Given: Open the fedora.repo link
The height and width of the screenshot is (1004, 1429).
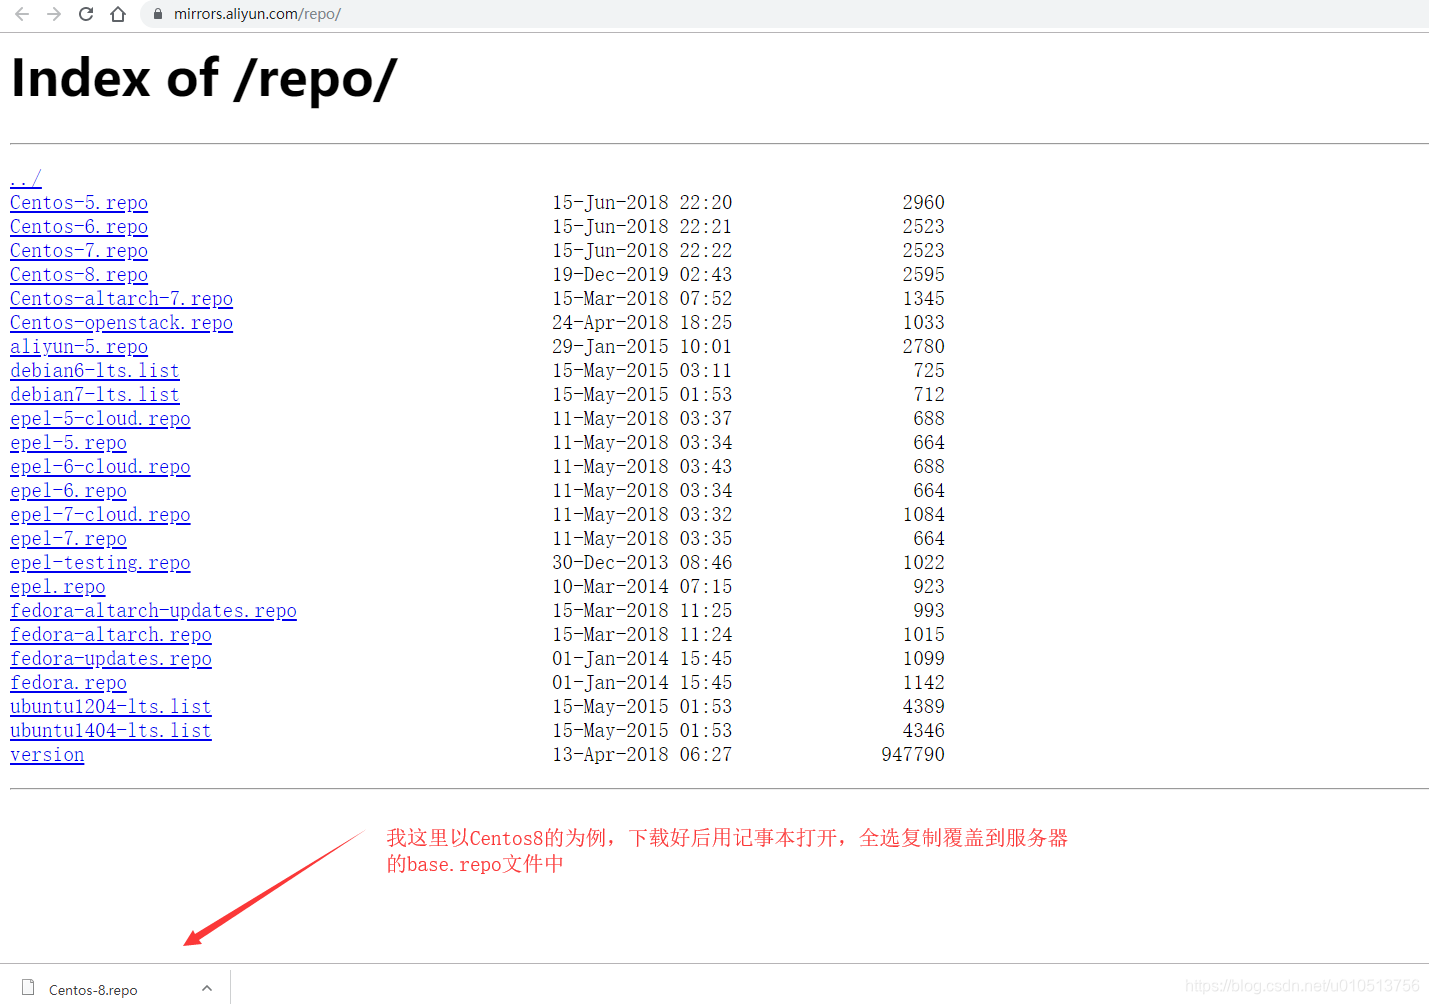Looking at the screenshot, I should [68, 683].
